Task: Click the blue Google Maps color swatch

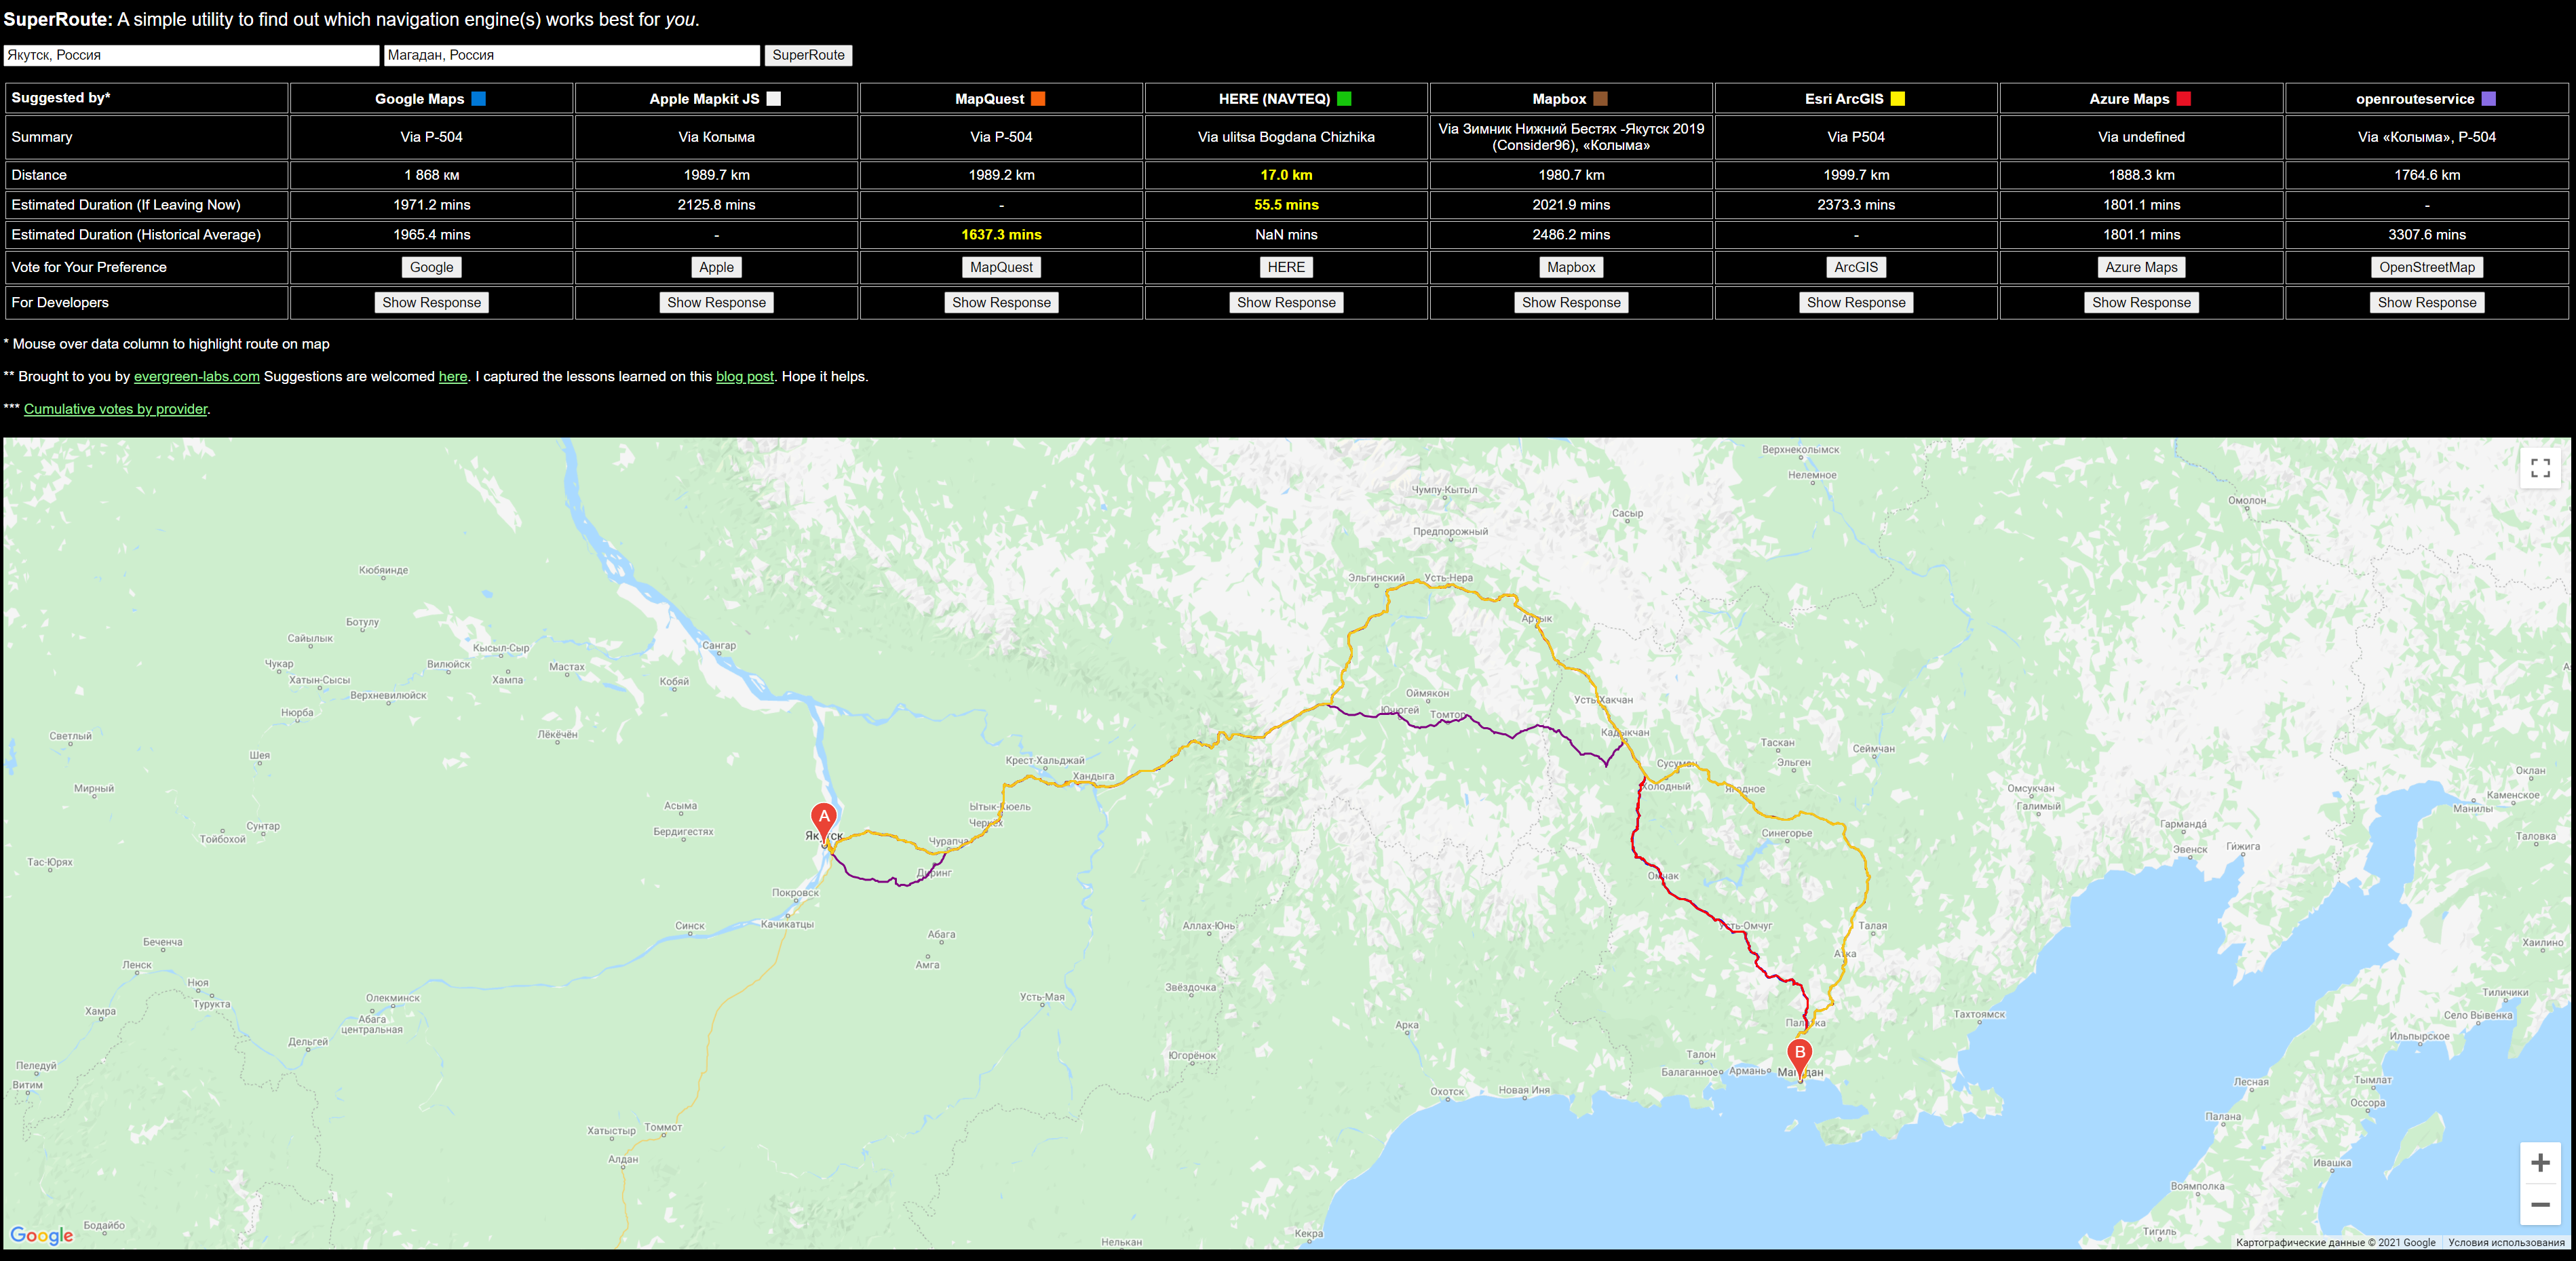Action: point(479,98)
